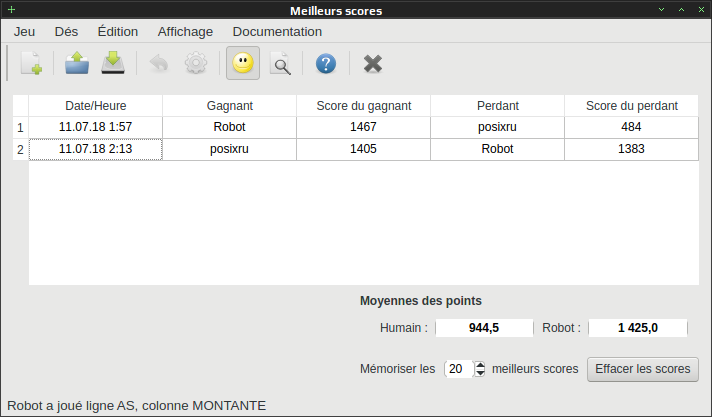Open the Jeu menu
Image resolution: width=712 pixels, height=417 pixels.
pyautogui.click(x=24, y=32)
